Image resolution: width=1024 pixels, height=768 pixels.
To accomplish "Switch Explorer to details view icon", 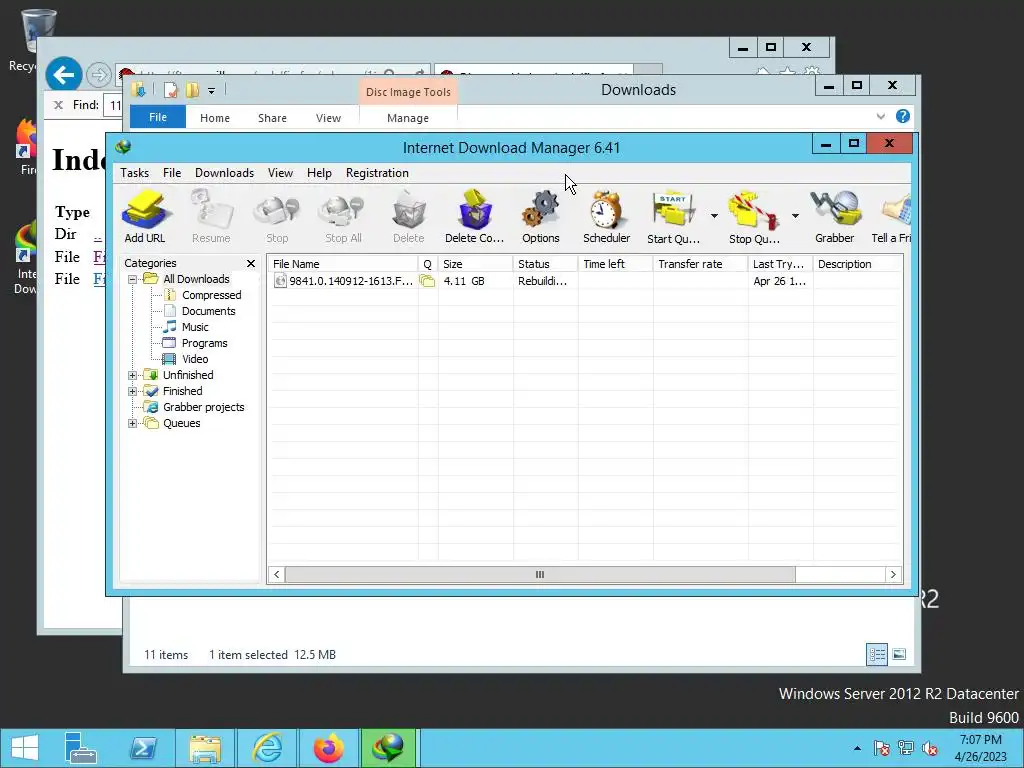I will (877, 654).
